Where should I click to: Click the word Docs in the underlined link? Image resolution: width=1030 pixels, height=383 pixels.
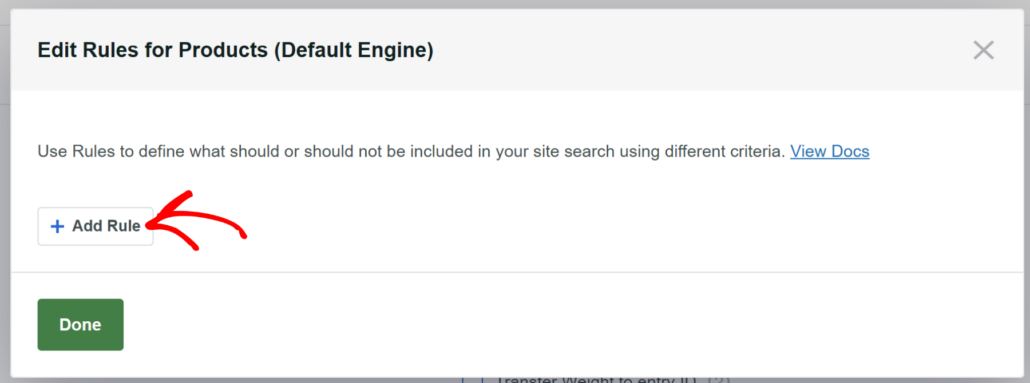click(x=850, y=152)
